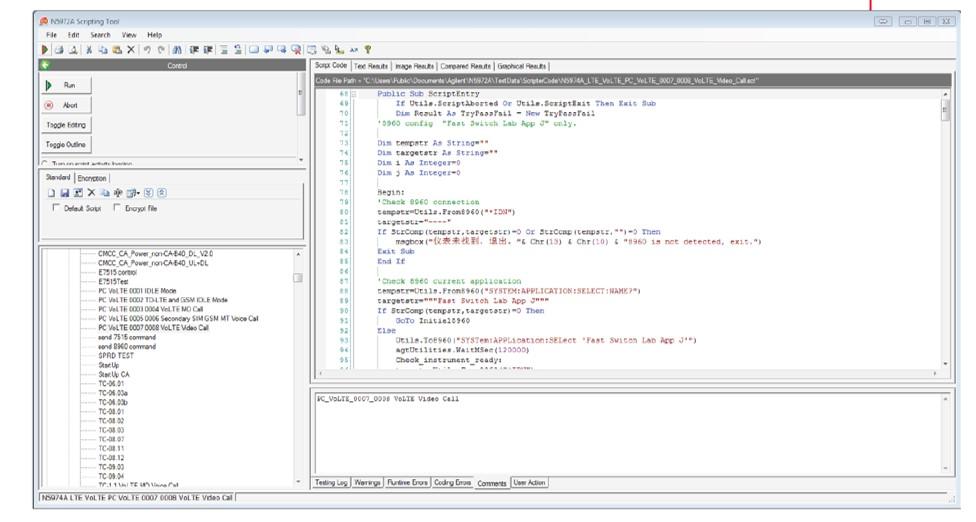Toggle the Encrypt File checkbox
The height and width of the screenshot is (522, 976).
point(117,208)
